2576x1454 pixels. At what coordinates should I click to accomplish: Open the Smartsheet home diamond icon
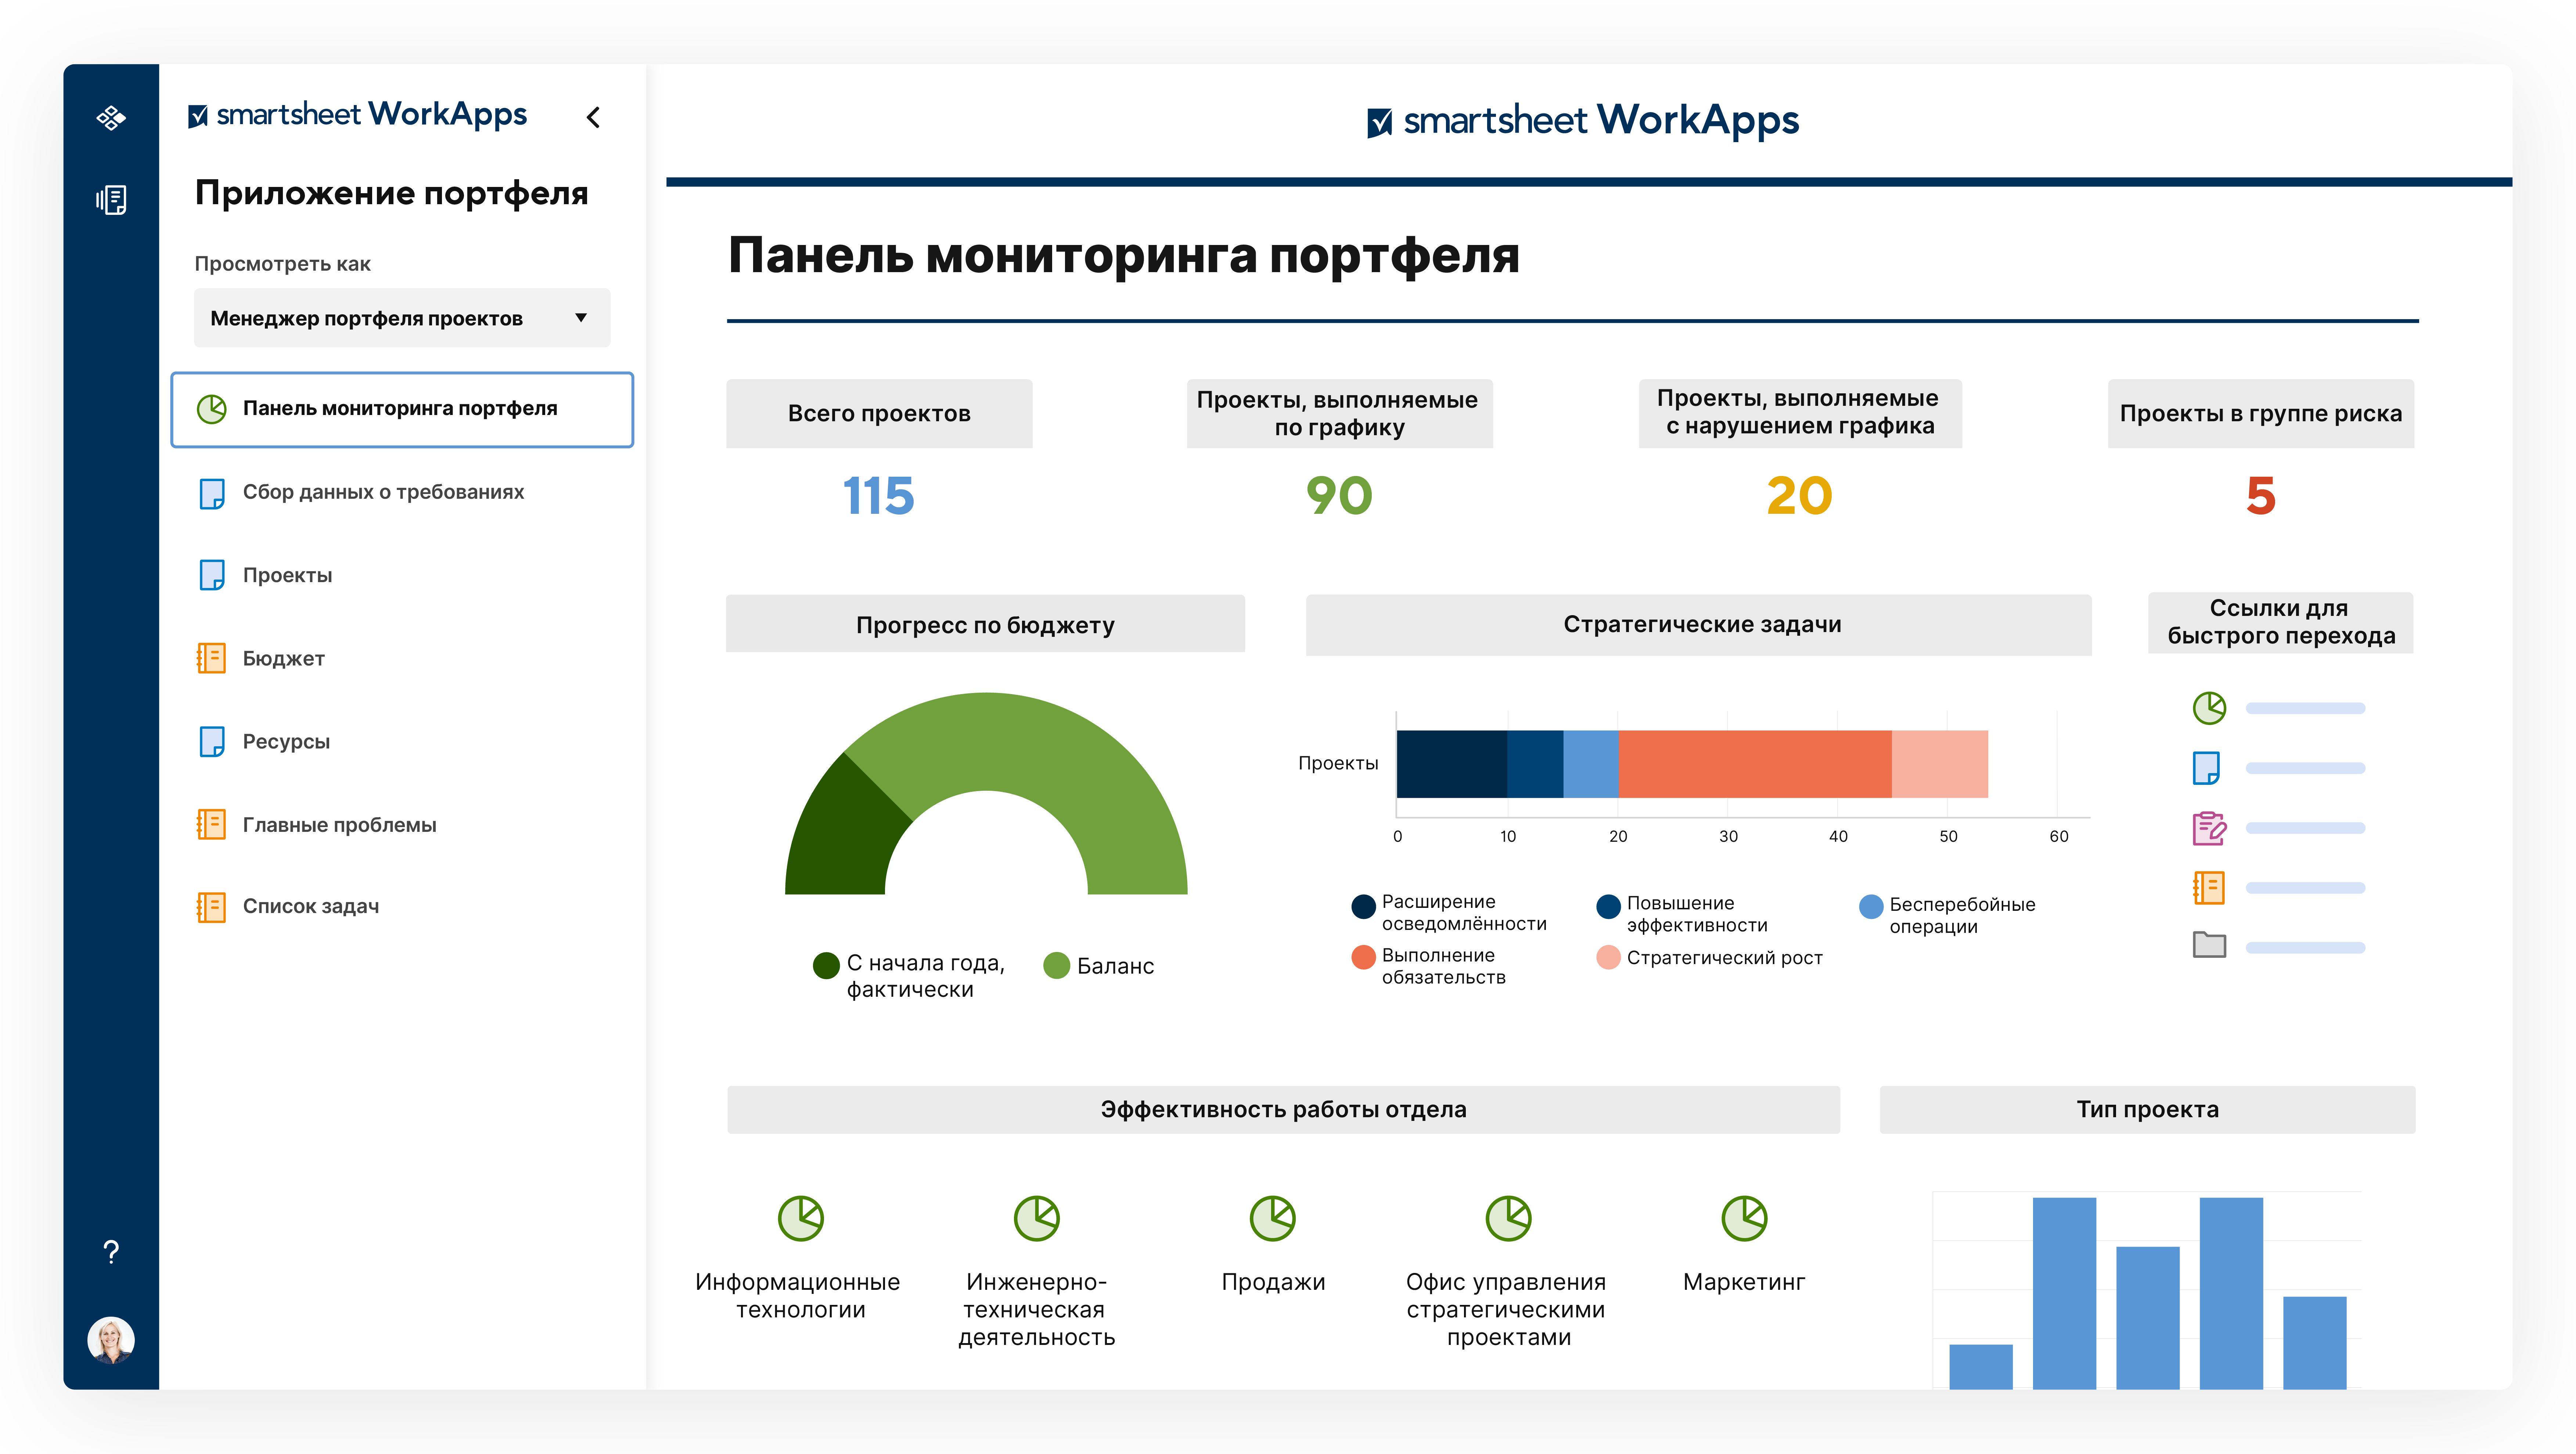coord(111,118)
